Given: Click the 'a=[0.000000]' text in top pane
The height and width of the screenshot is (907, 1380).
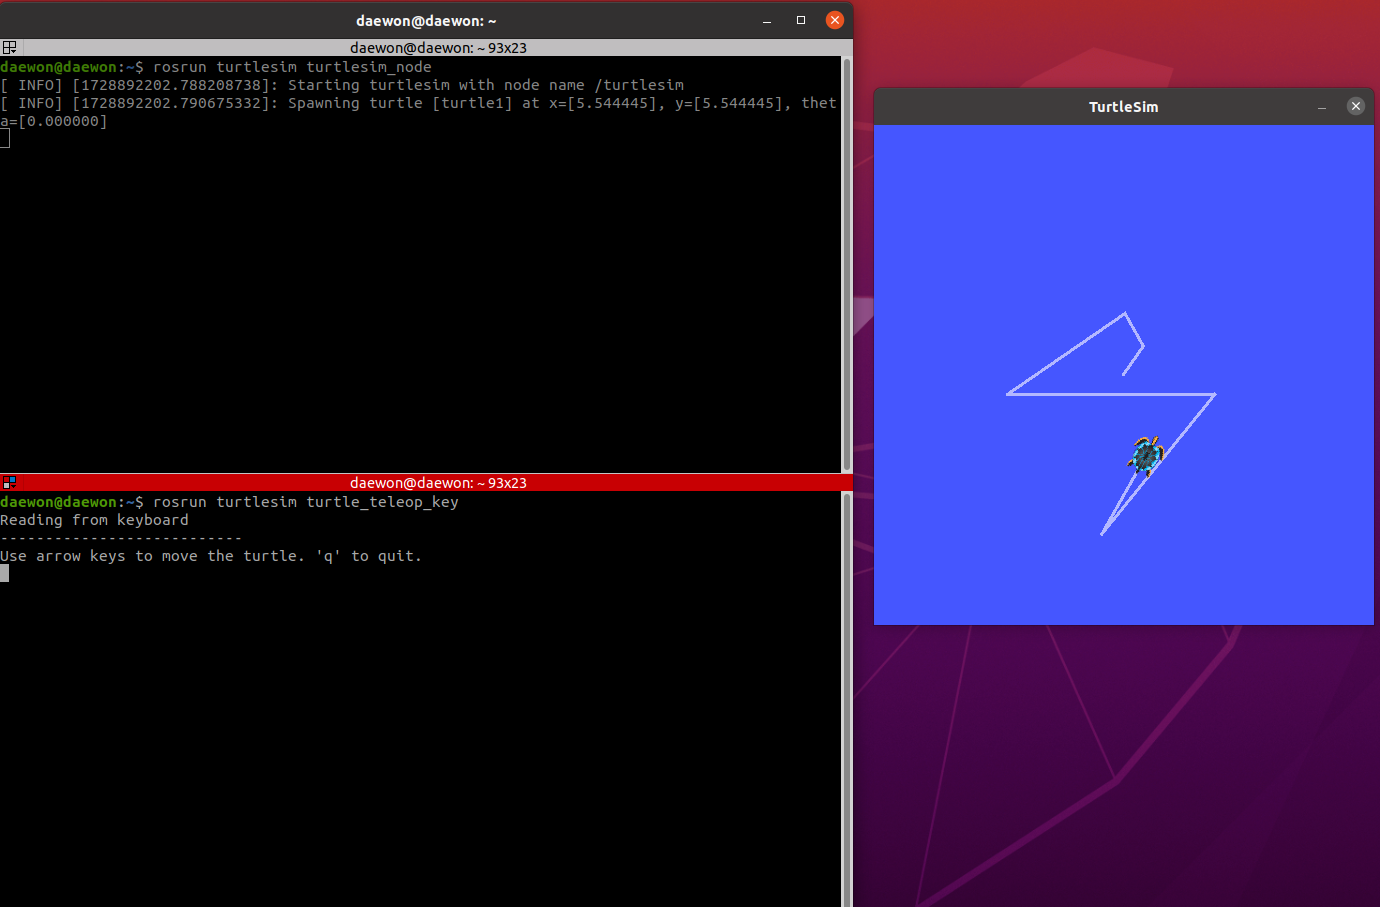Looking at the screenshot, I should (53, 121).
